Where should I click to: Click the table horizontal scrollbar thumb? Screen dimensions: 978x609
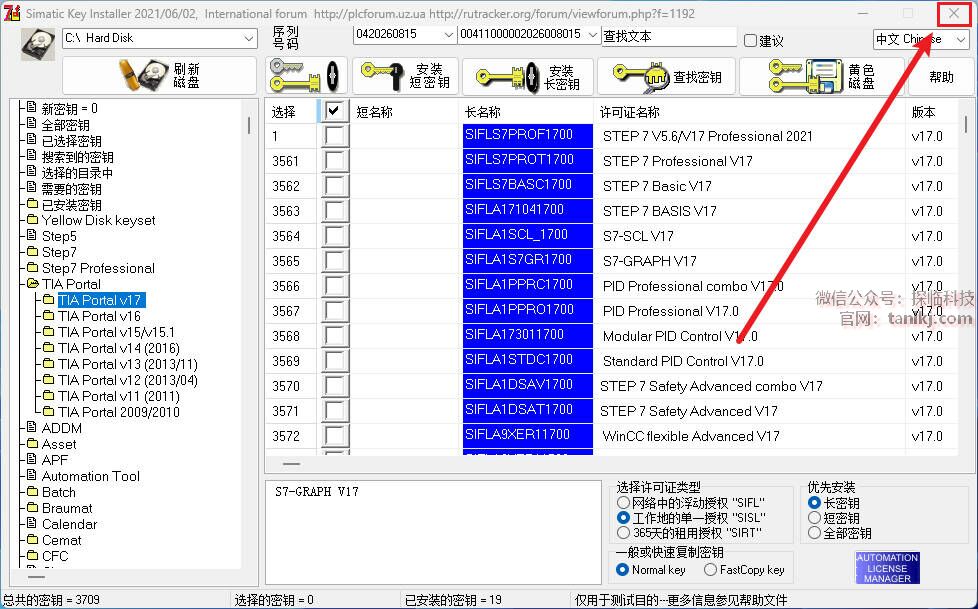pos(291,464)
